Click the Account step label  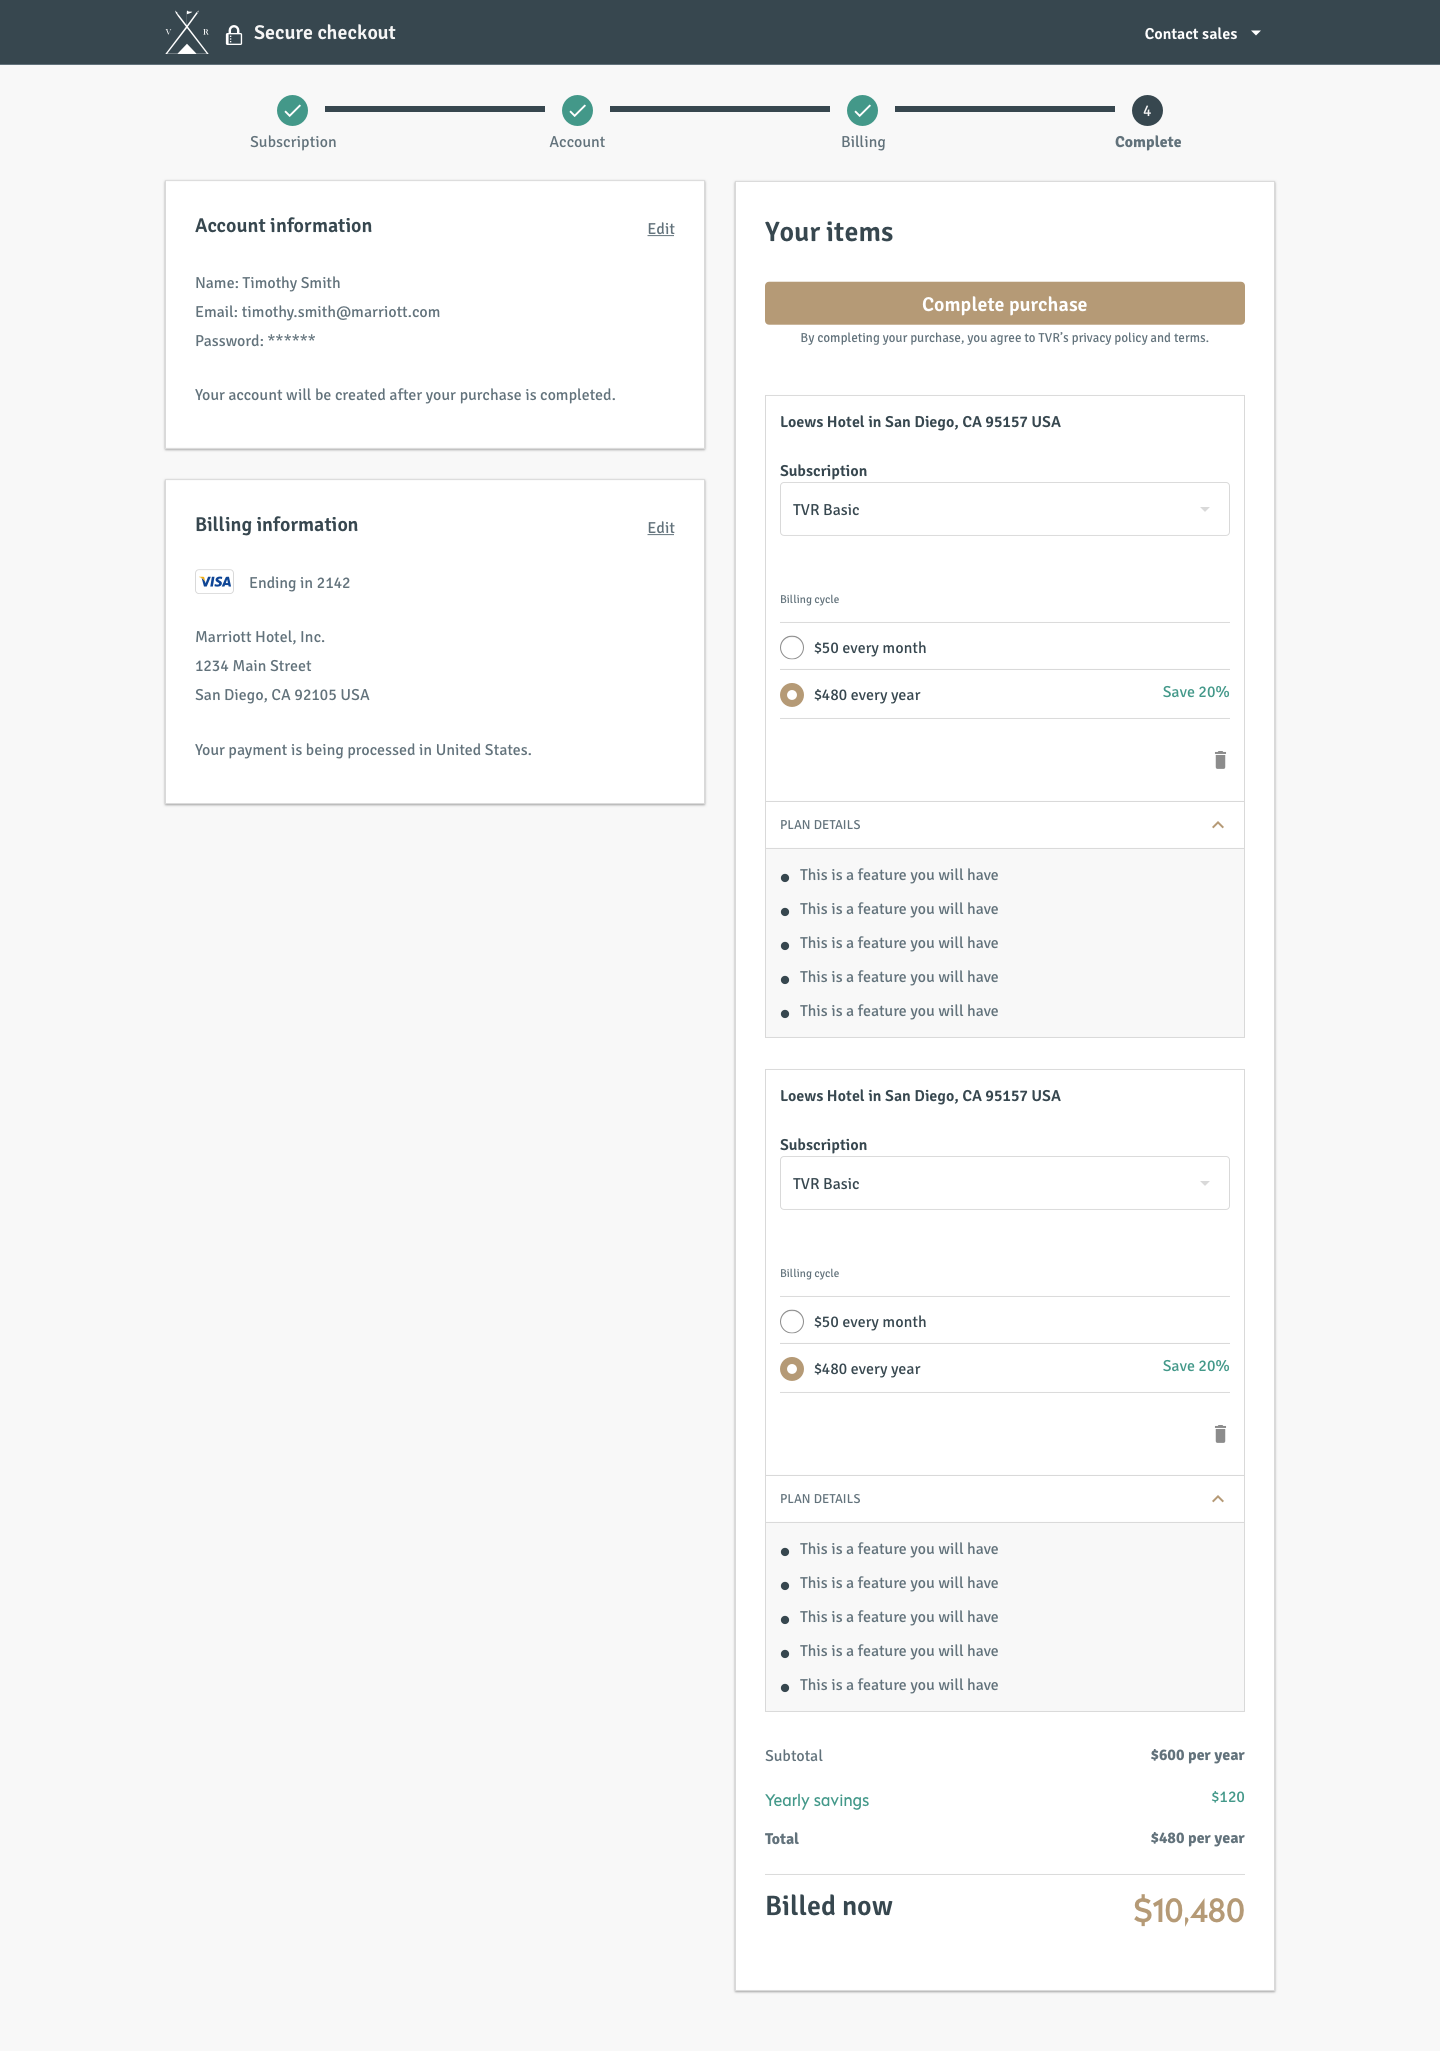(577, 142)
